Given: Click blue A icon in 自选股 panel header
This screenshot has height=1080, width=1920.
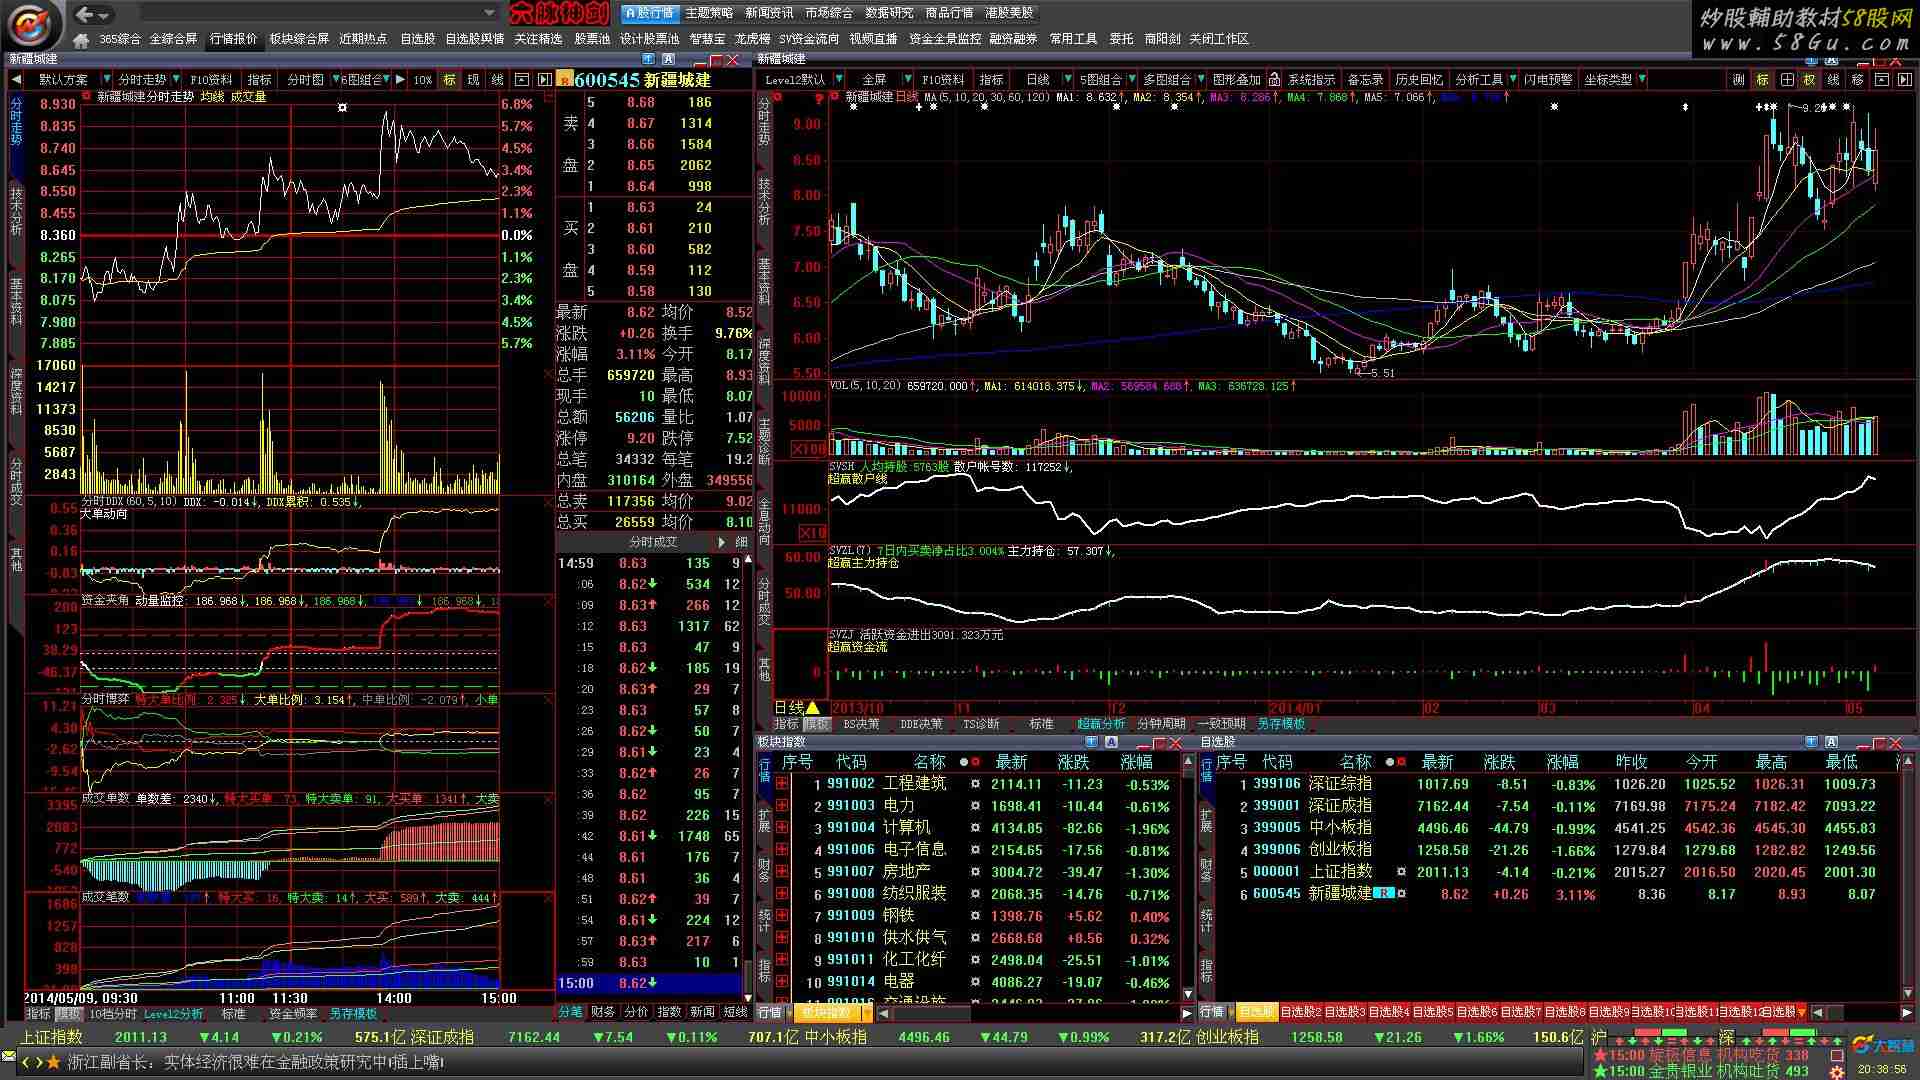Looking at the screenshot, I should click(x=1832, y=742).
